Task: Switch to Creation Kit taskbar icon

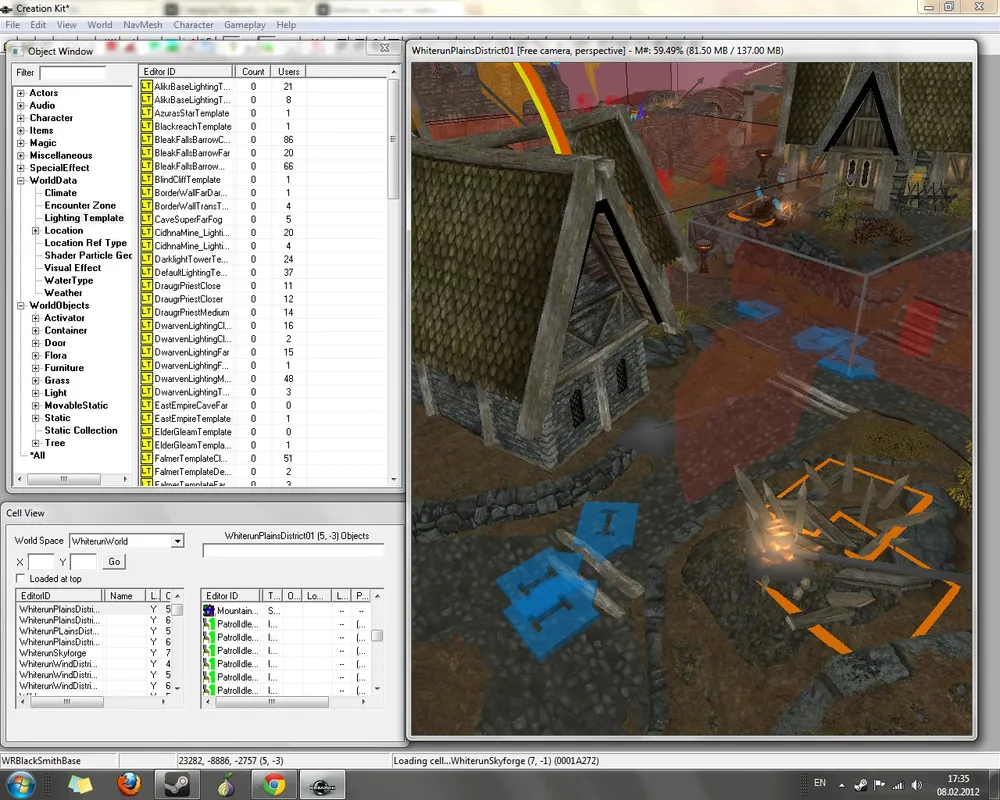Action: click(x=321, y=783)
